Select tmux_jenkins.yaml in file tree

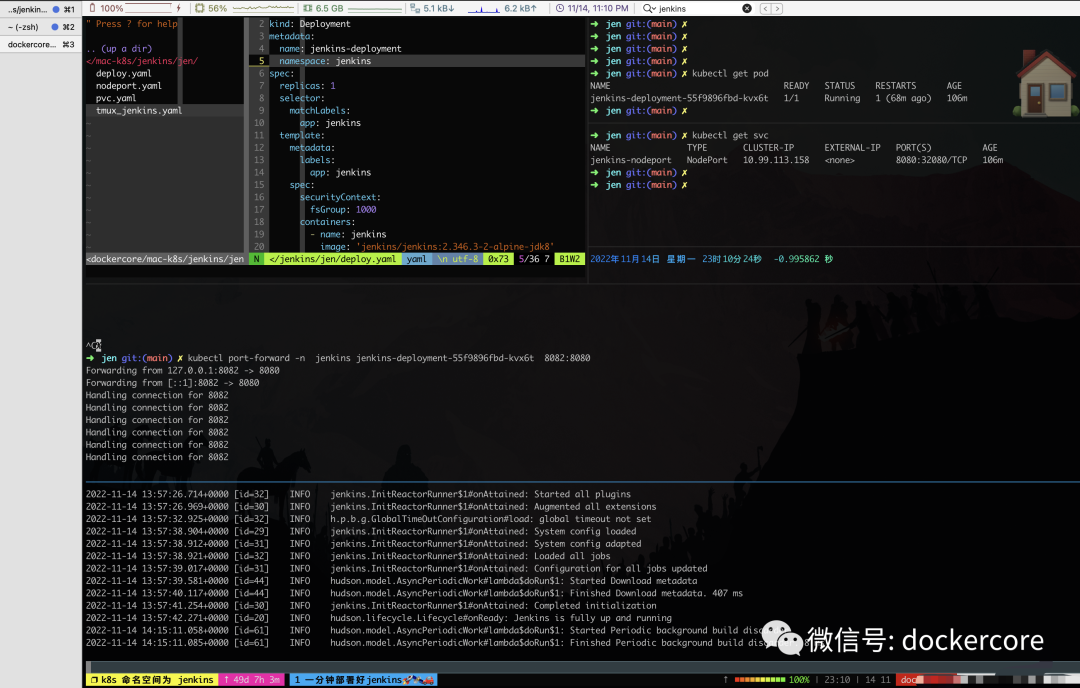pos(139,110)
